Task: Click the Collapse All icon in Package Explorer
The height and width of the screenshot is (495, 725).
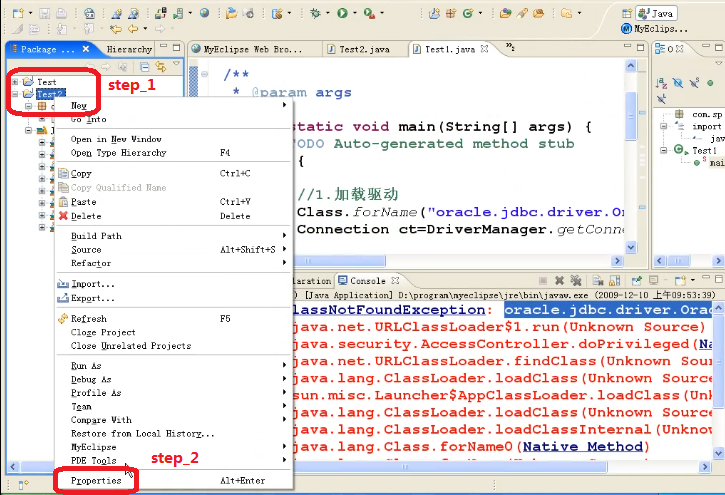Action: pyautogui.click(x=145, y=66)
